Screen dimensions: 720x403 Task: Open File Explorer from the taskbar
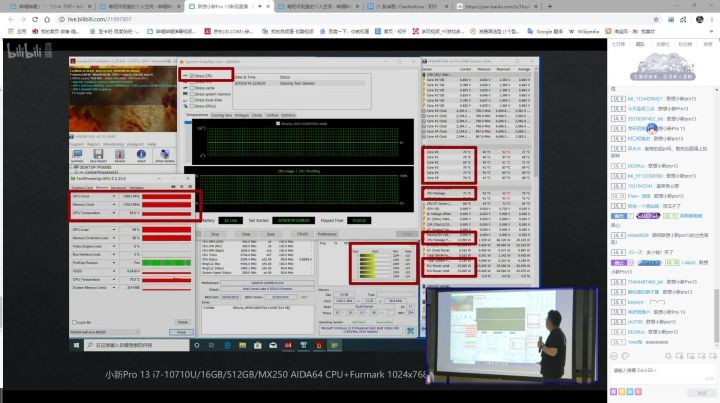click(242, 345)
